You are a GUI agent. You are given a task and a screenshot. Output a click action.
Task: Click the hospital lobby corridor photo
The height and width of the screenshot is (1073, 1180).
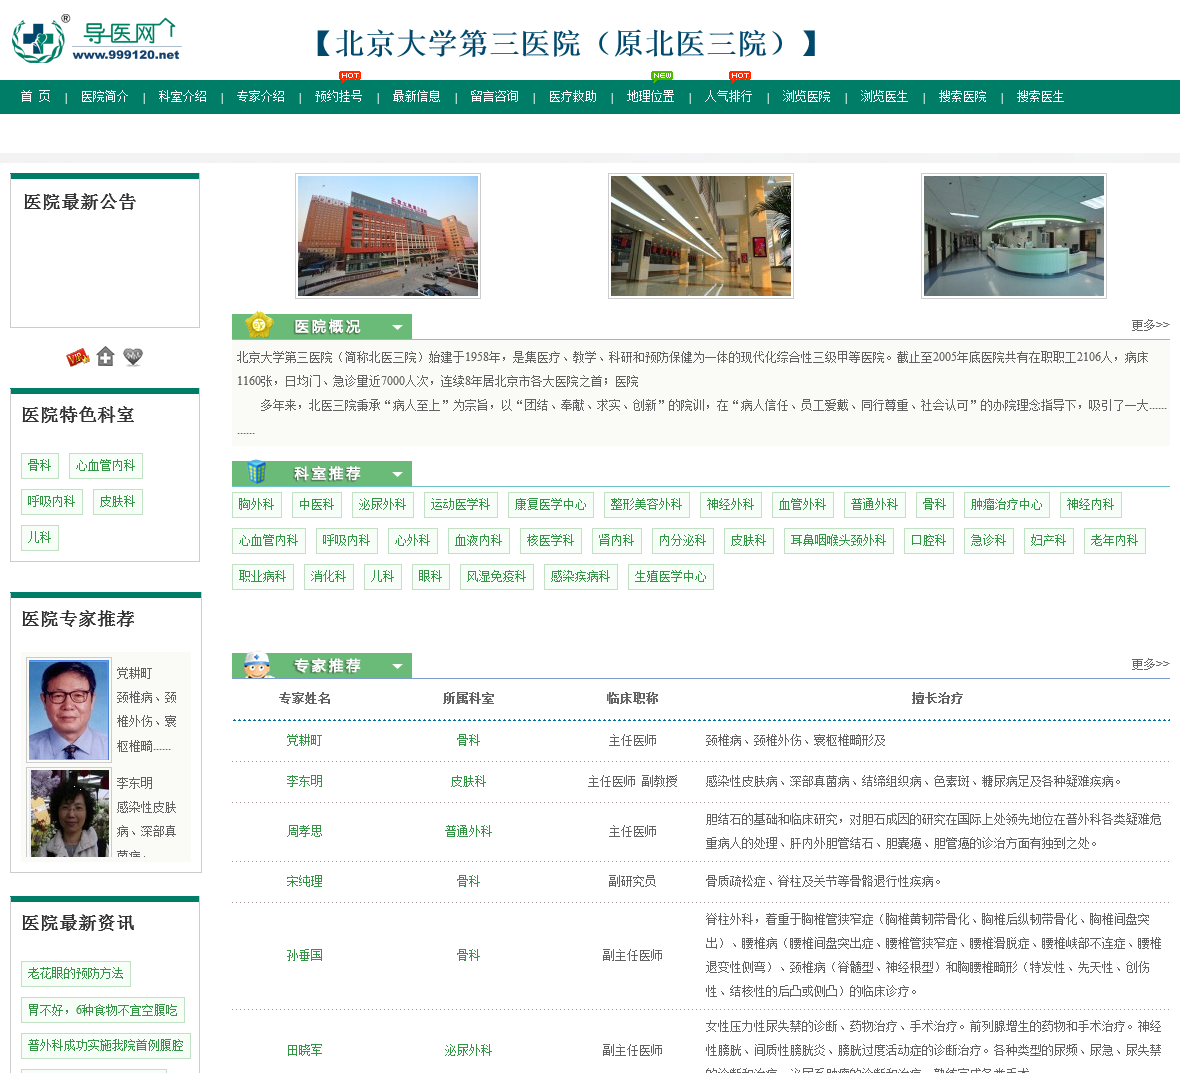tap(701, 236)
